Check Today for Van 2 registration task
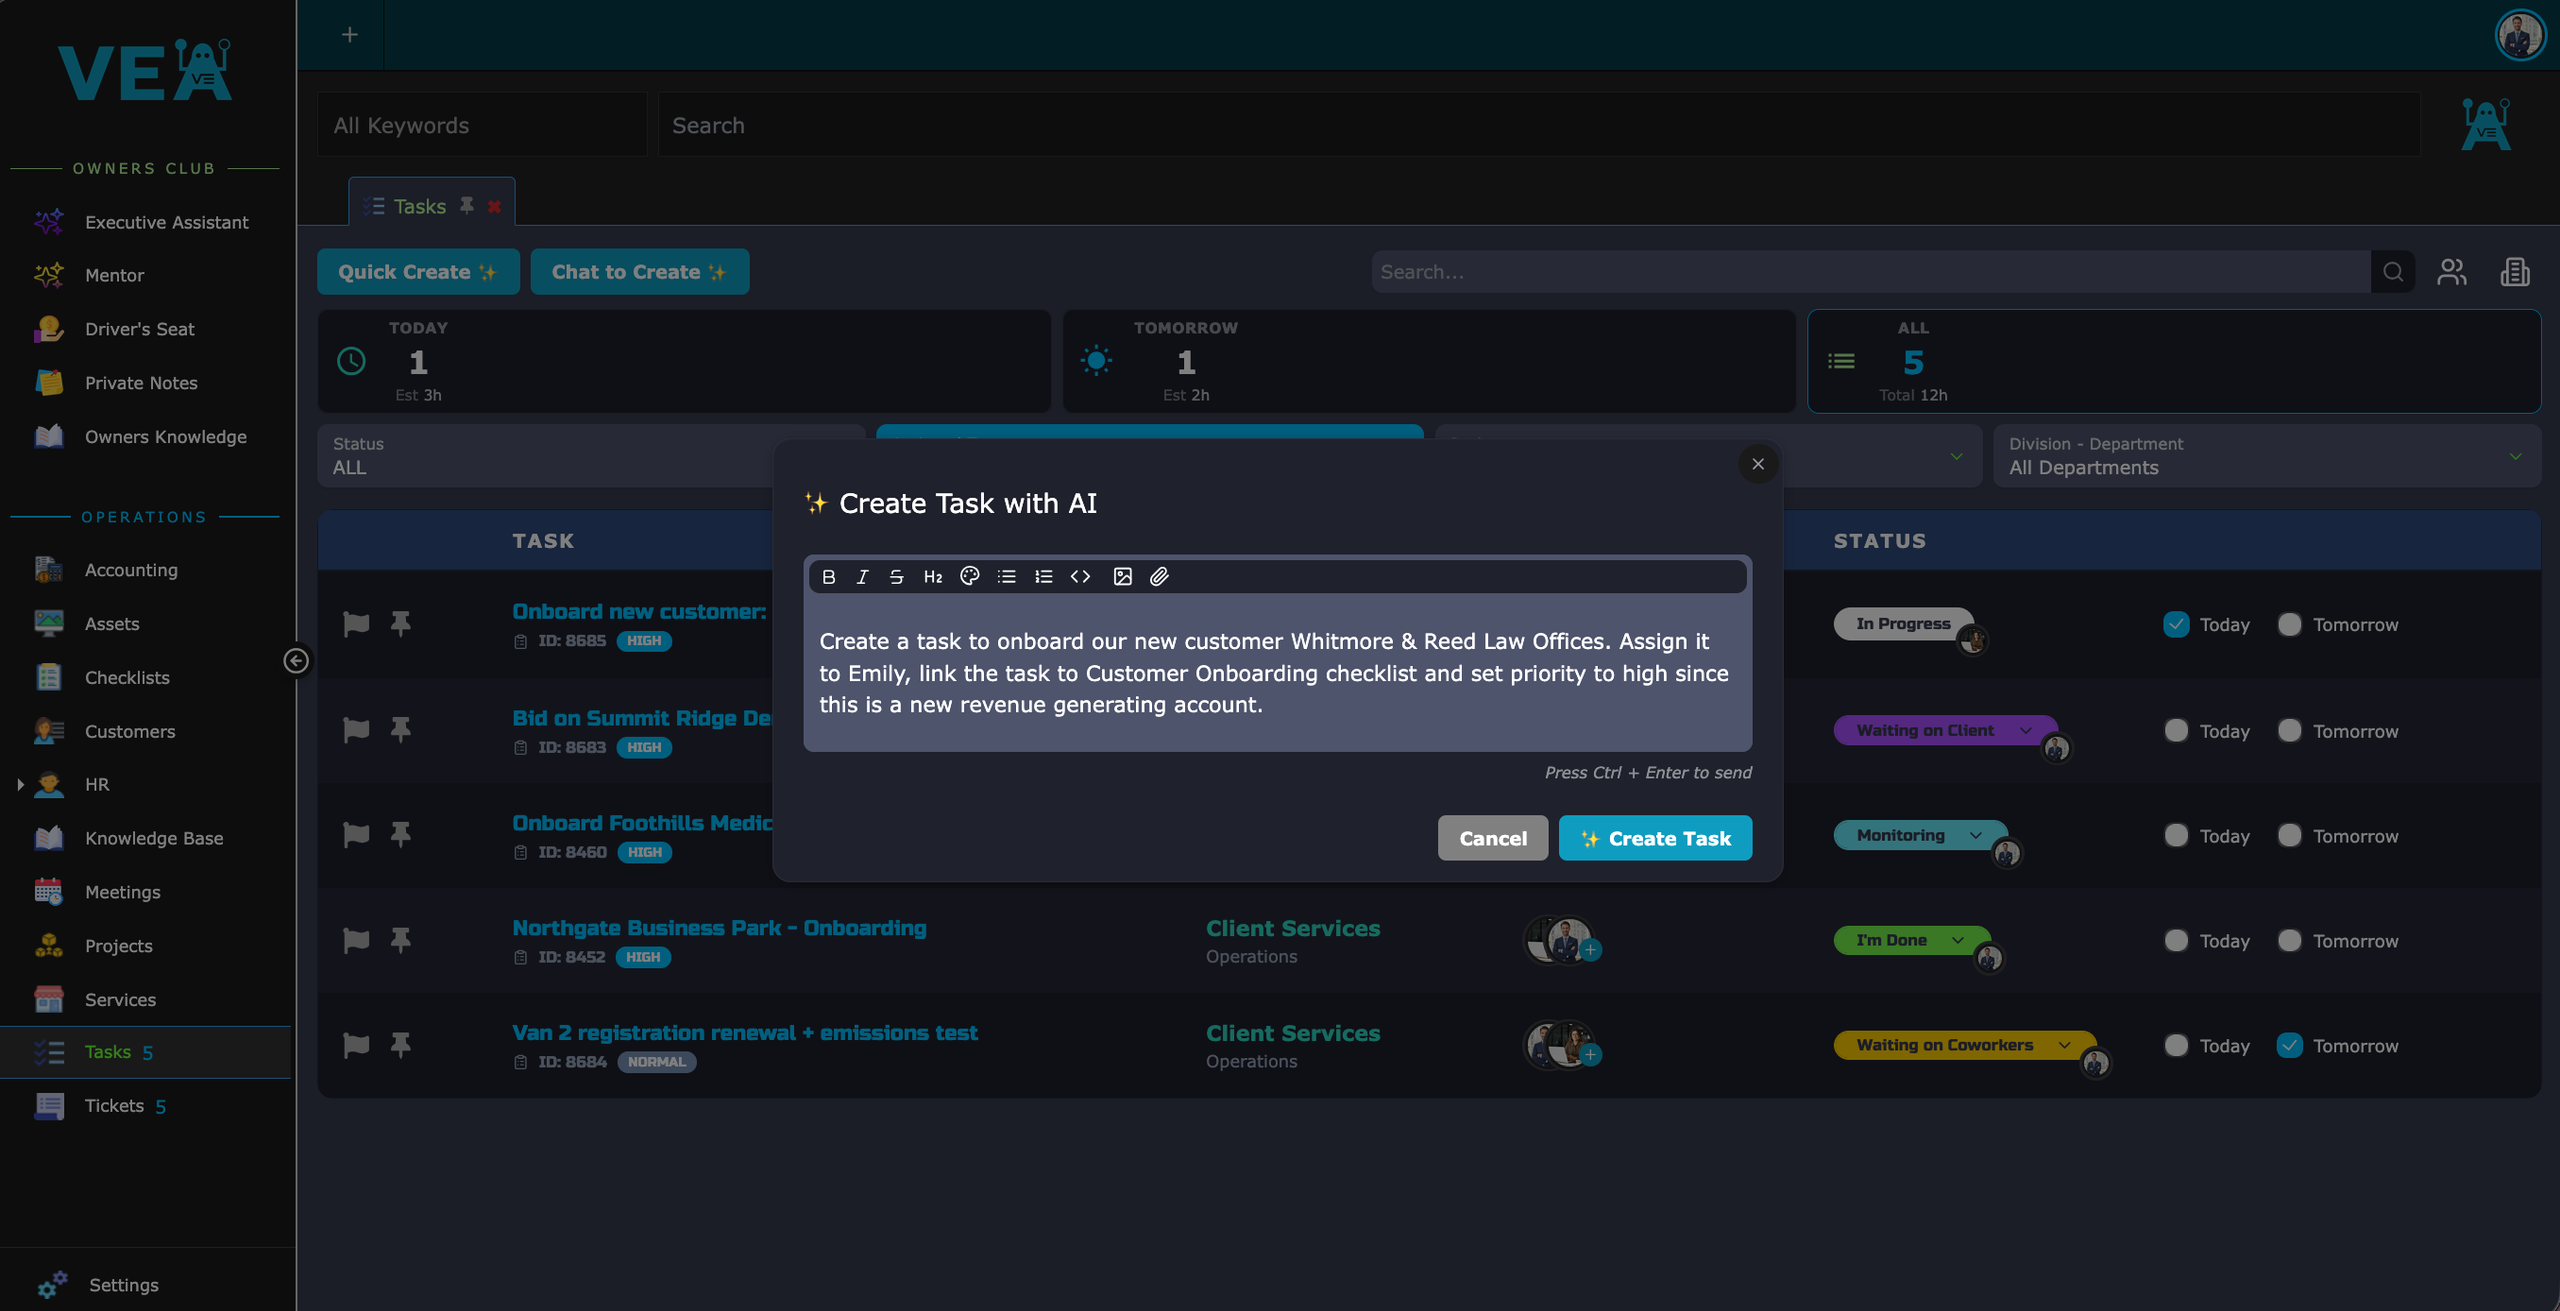This screenshot has width=2560, height=1311. [x=2176, y=1045]
